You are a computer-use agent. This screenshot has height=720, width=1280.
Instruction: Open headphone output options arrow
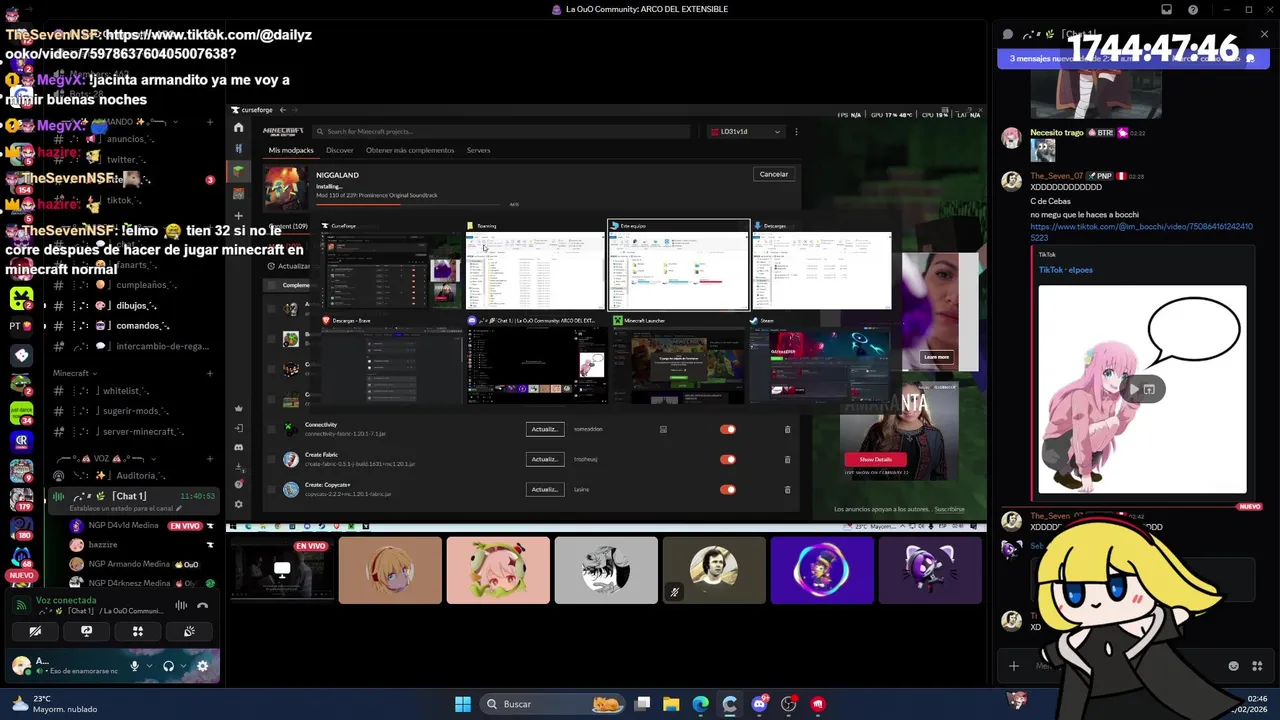[x=183, y=666]
